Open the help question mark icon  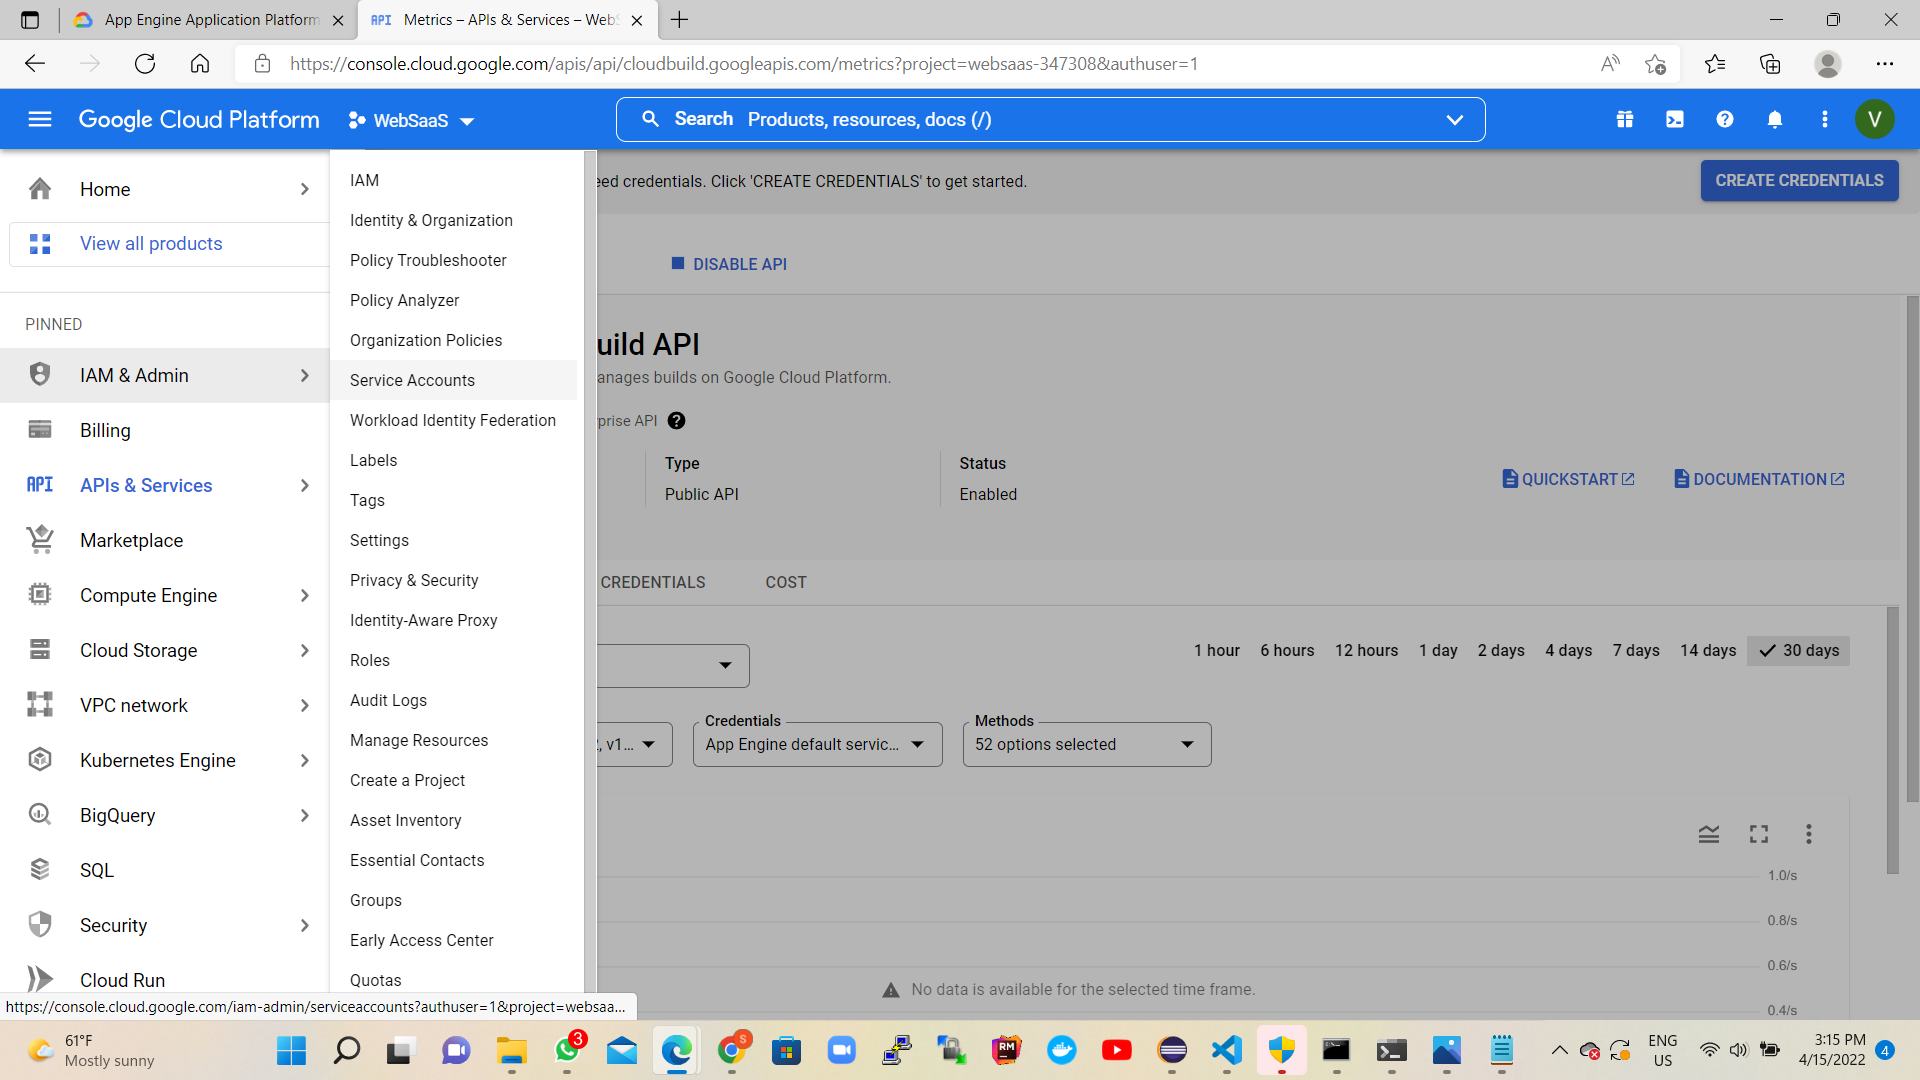(x=1725, y=120)
